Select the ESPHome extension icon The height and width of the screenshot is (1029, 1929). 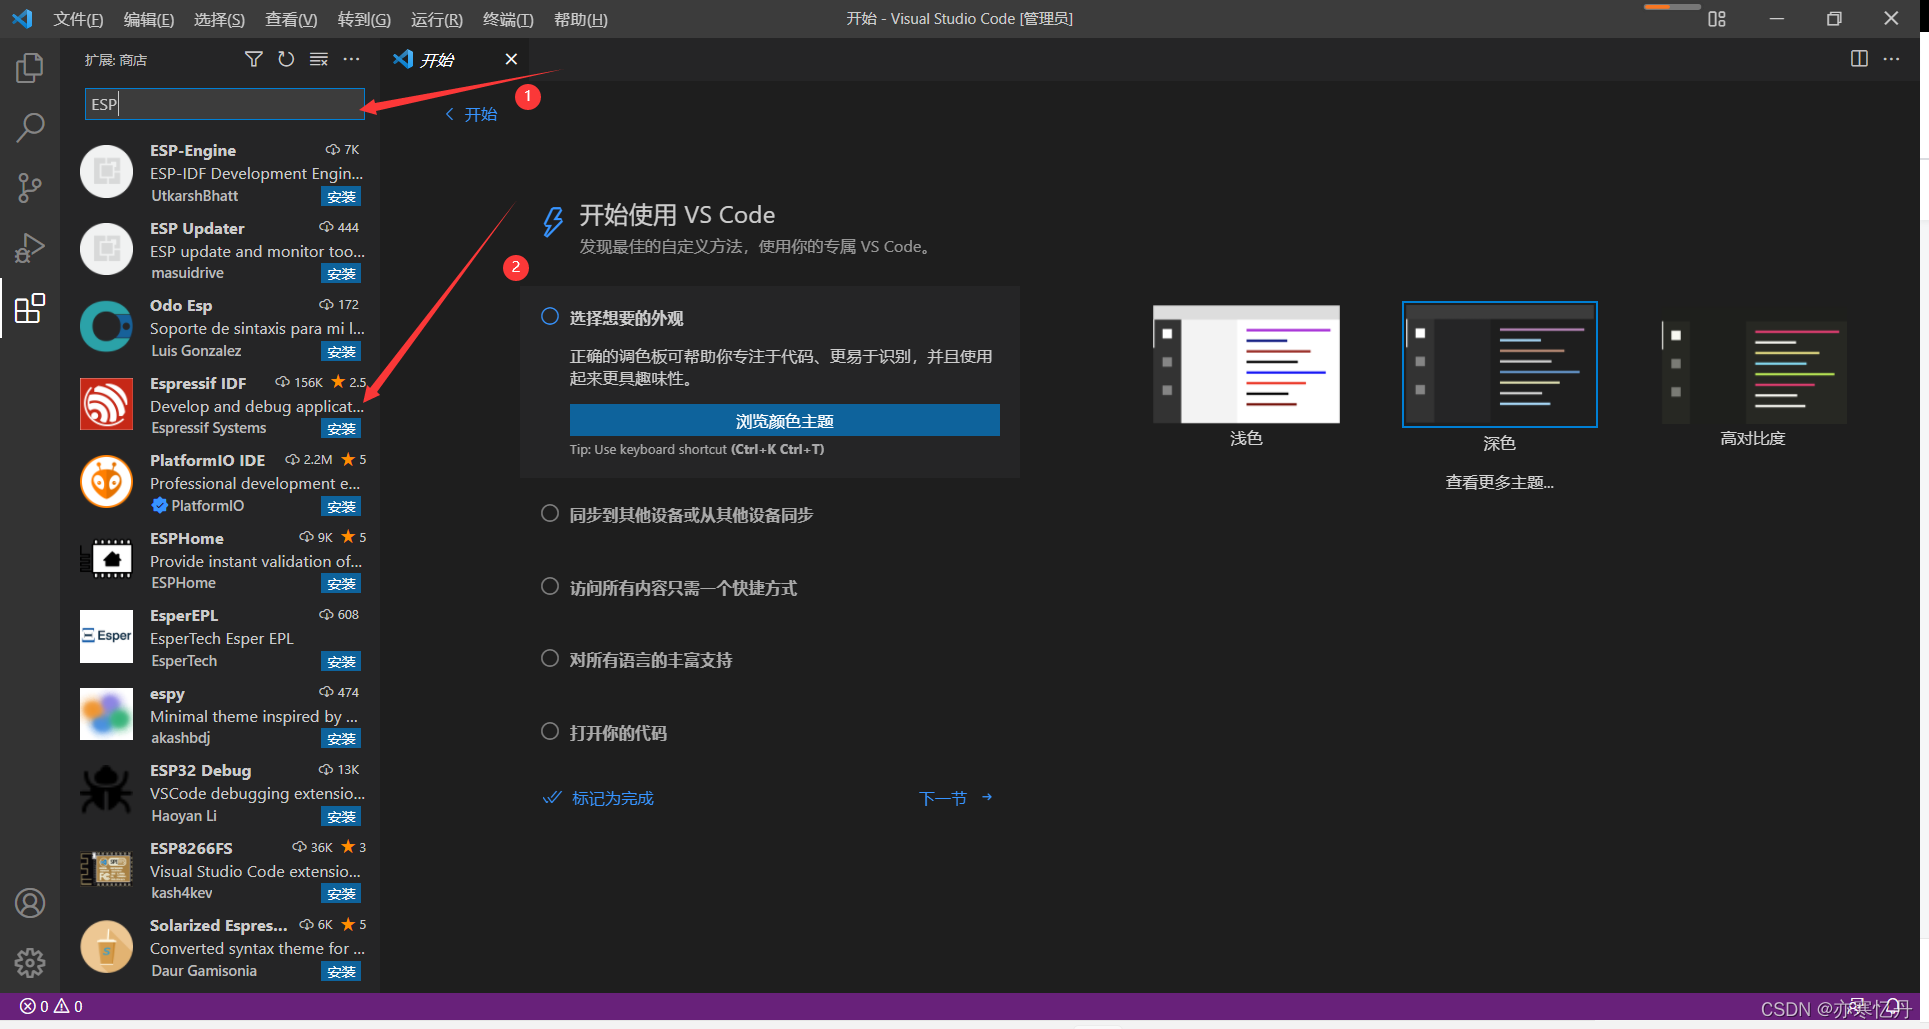point(106,559)
